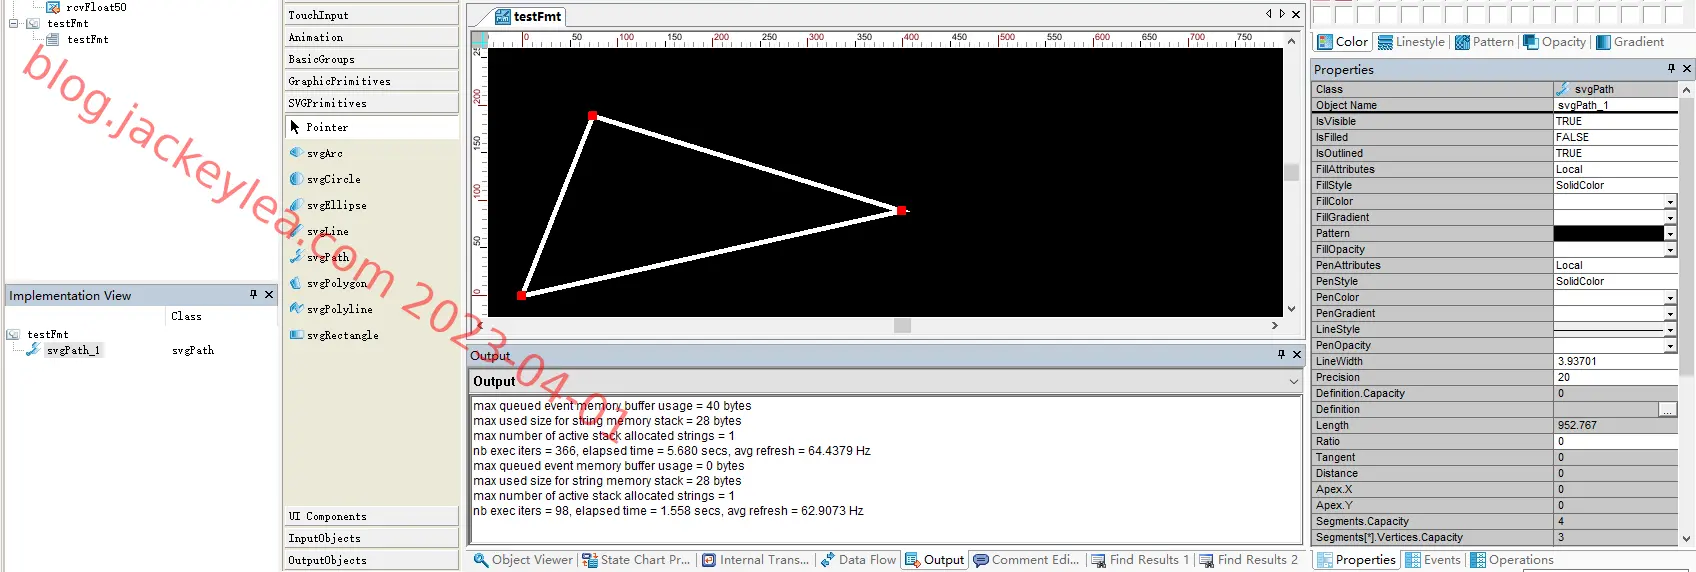
Task: Expand the TouchInput toolbox group
Action: 371,15
